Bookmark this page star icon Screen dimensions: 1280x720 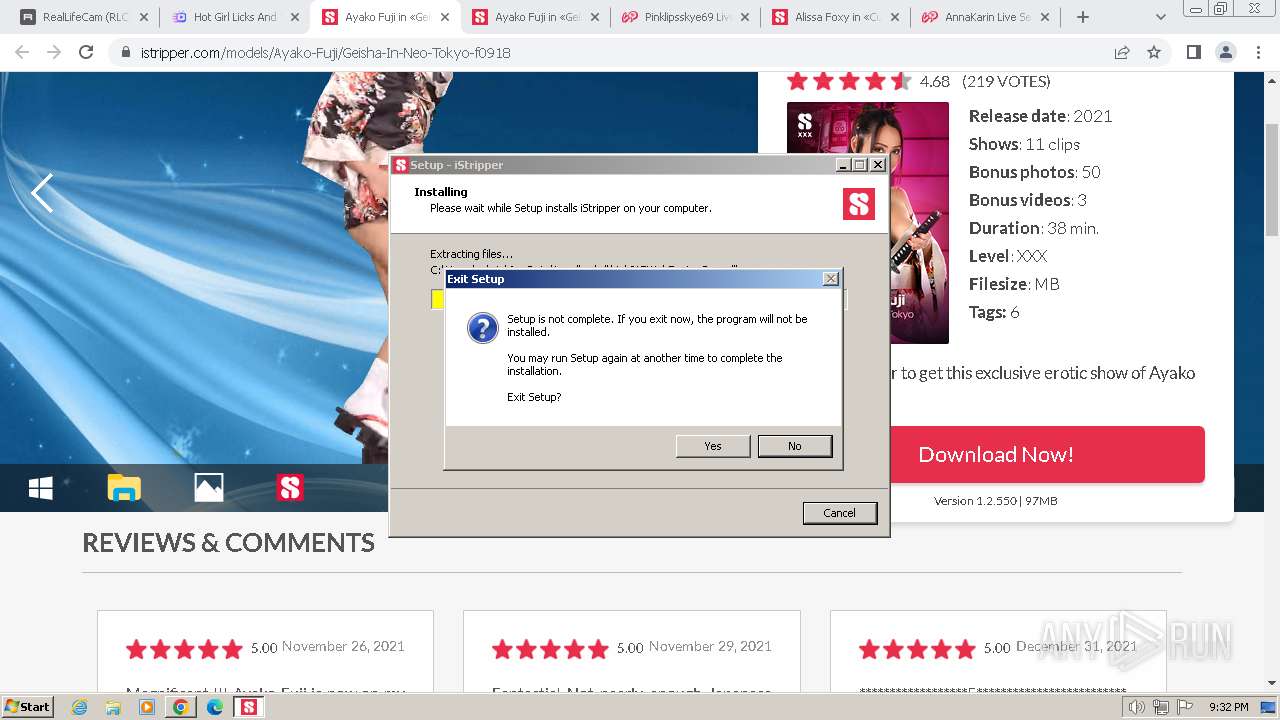tap(1154, 52)
